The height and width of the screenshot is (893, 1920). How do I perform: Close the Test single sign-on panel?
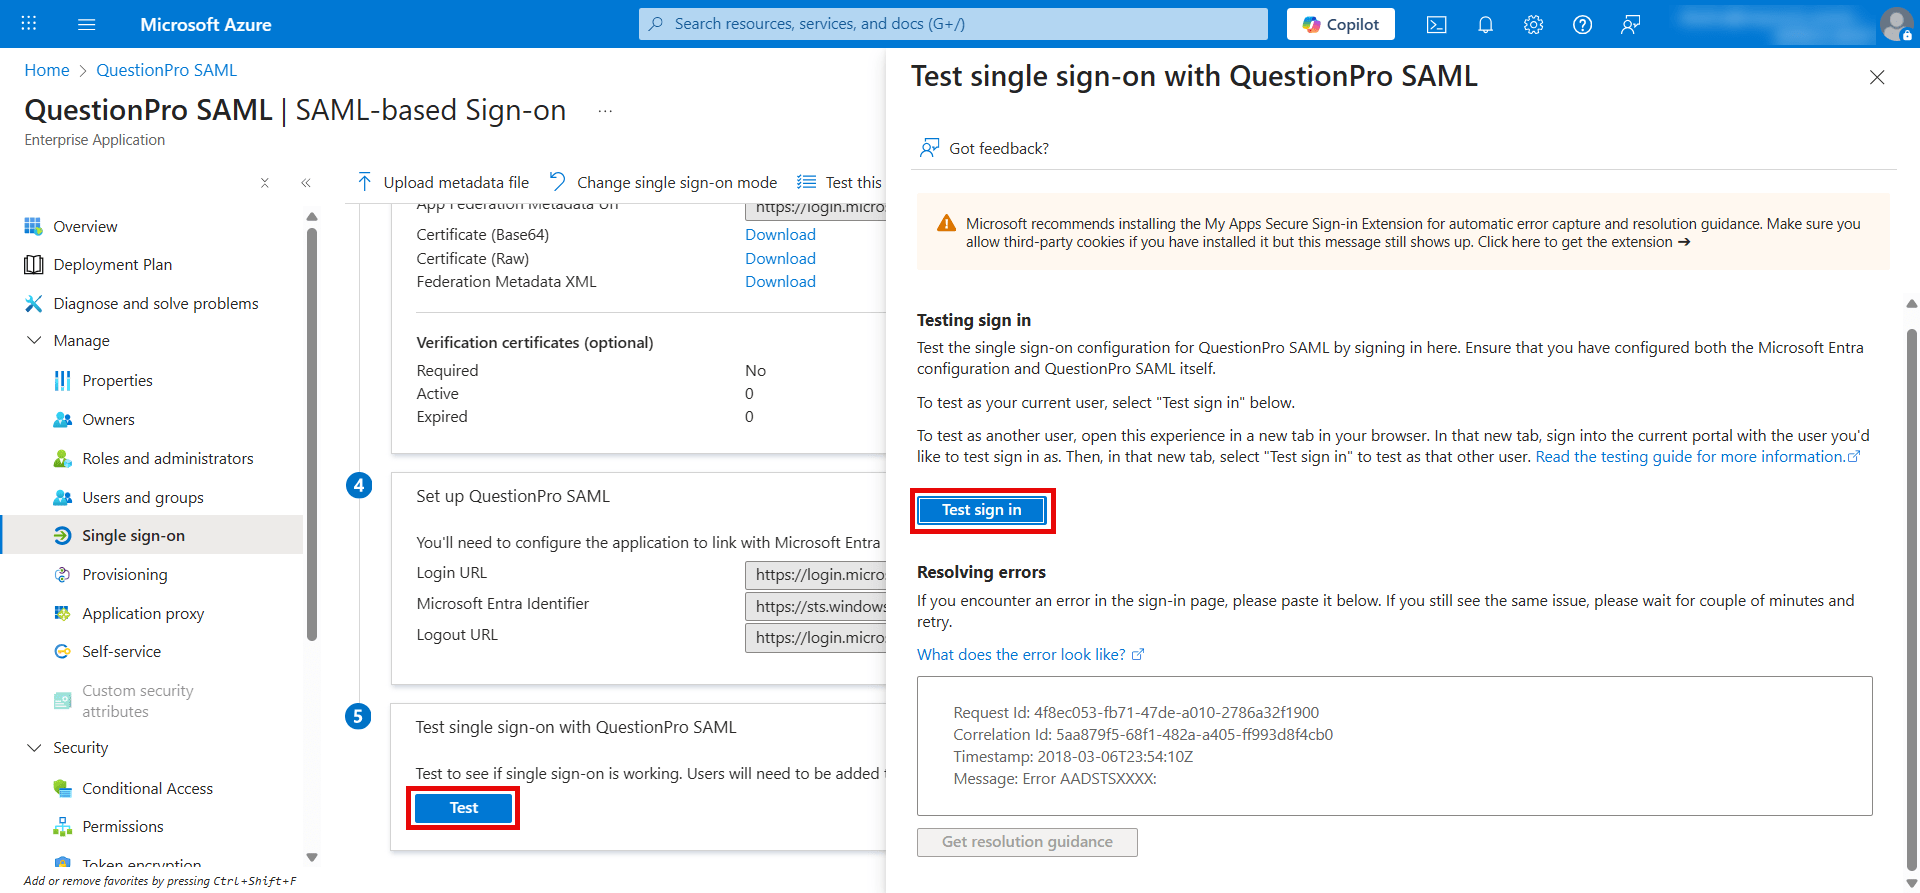point(1877,77)
